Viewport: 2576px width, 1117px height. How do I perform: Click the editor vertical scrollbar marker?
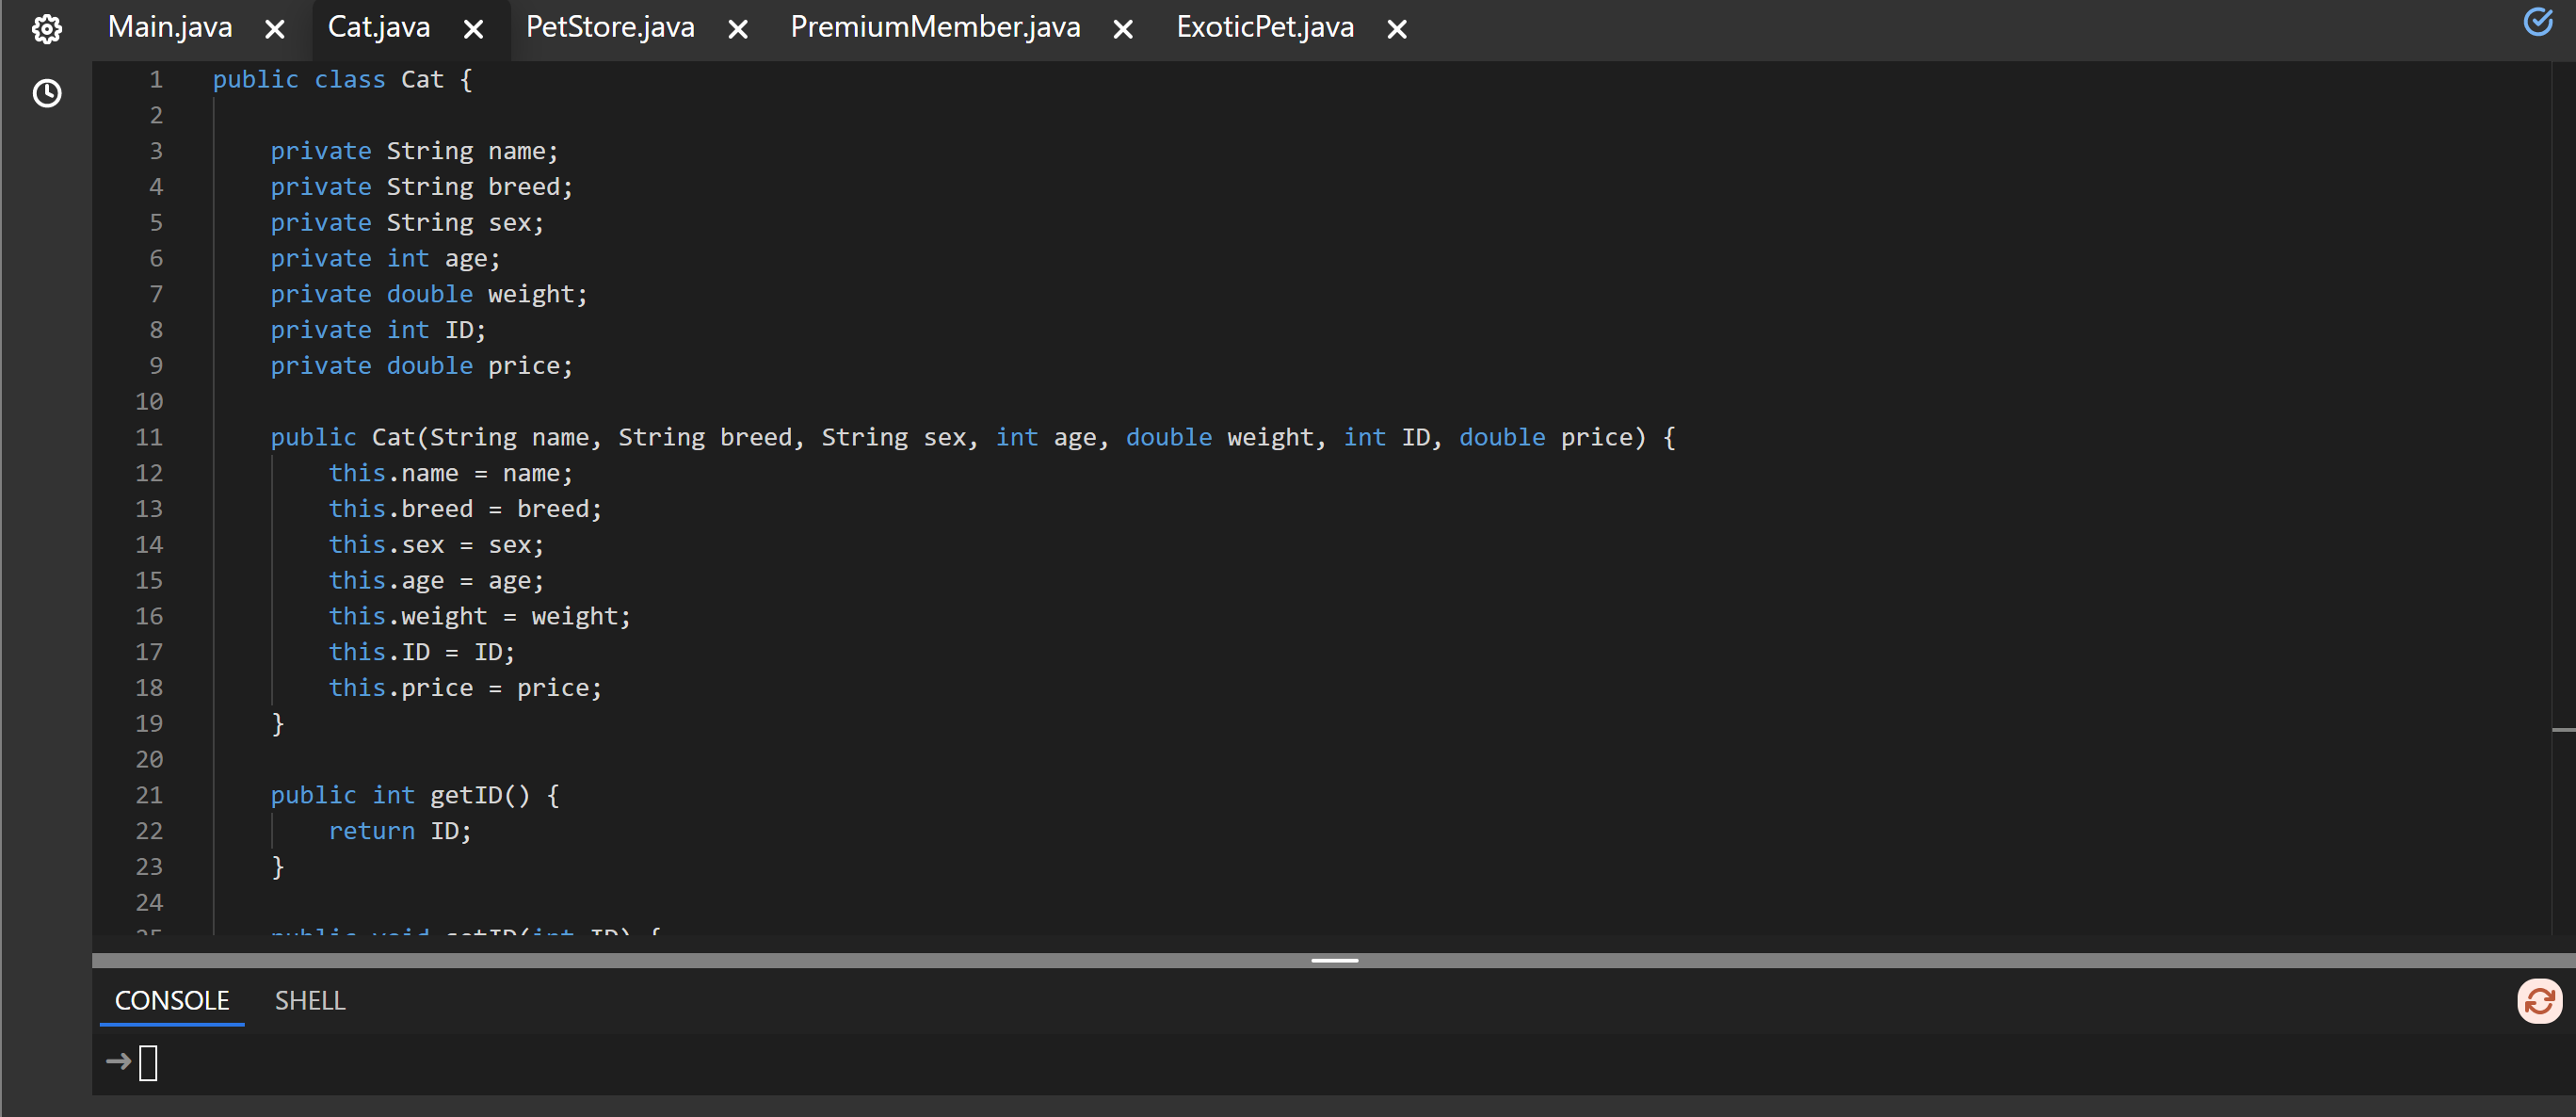coord(2563,730)
